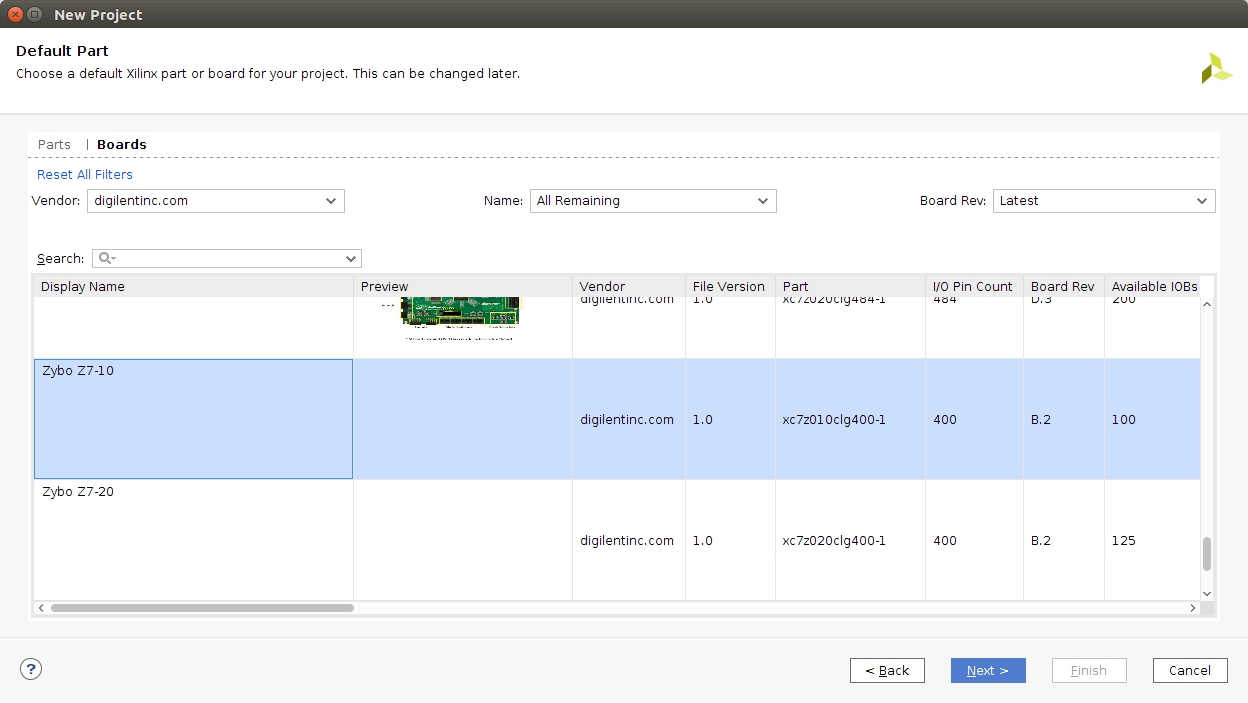
Task: Click the vertical scrollbar thumb of the table
Action: tap(1207, 553)
